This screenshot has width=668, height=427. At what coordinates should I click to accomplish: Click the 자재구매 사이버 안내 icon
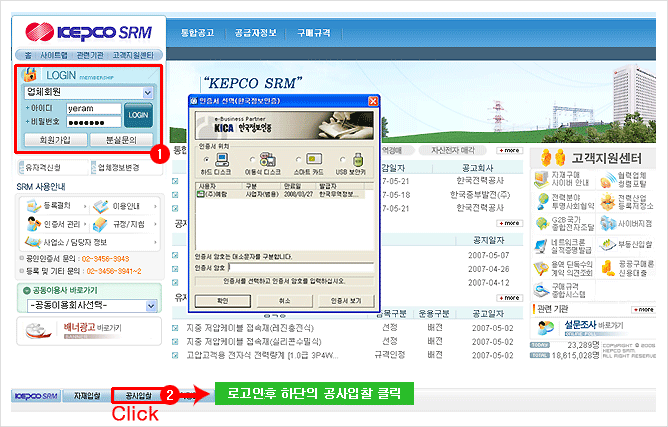pyautogui.click(x=541, y=179)
